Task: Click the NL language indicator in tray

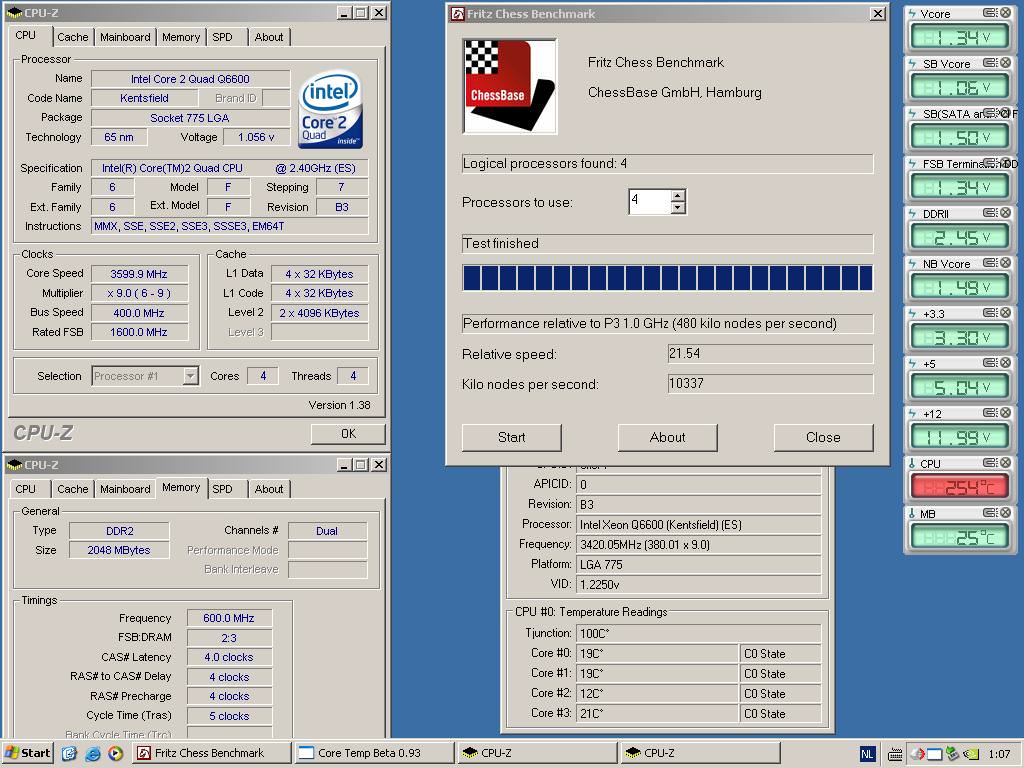Action: pyautogui.click(x=867, y=754)
